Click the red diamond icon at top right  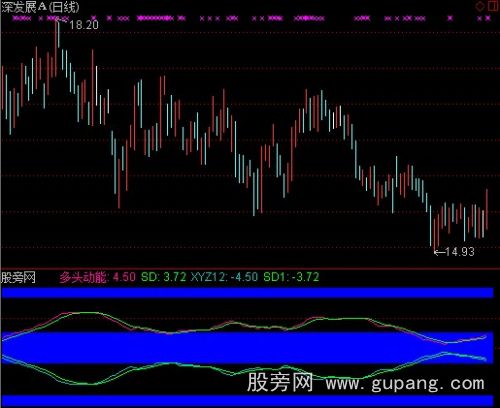coord(480,6)
